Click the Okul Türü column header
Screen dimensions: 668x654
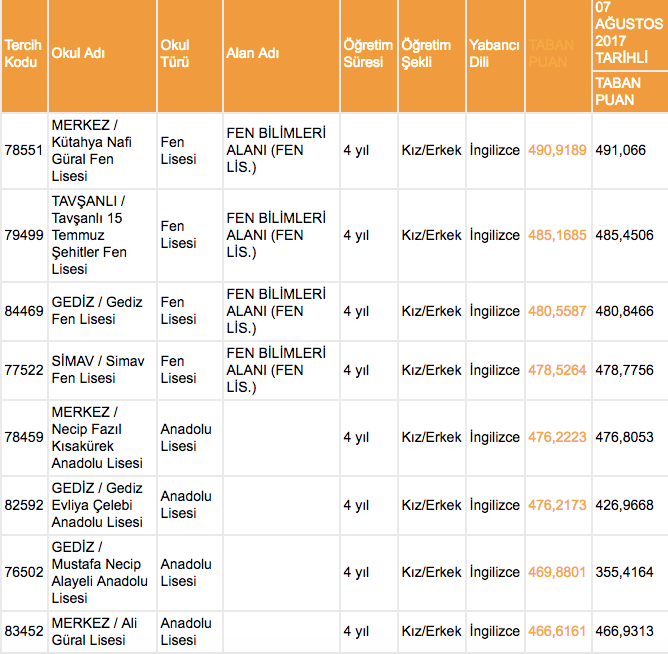[x=175, y=53]
